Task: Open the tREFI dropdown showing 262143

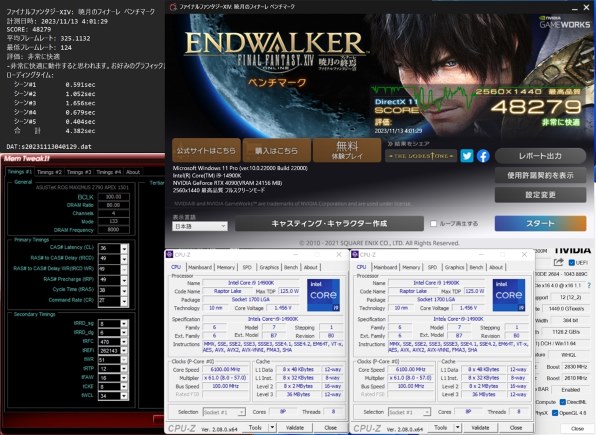Action: click(x=124, y=351)
